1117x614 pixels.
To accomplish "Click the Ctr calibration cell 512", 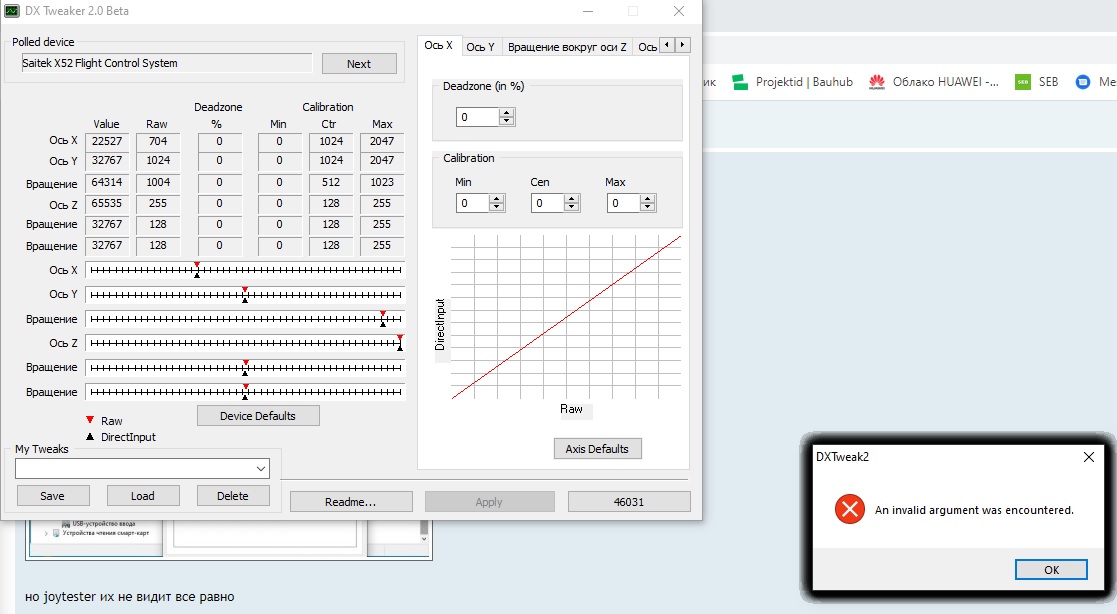I will click(x=331, y=182).
